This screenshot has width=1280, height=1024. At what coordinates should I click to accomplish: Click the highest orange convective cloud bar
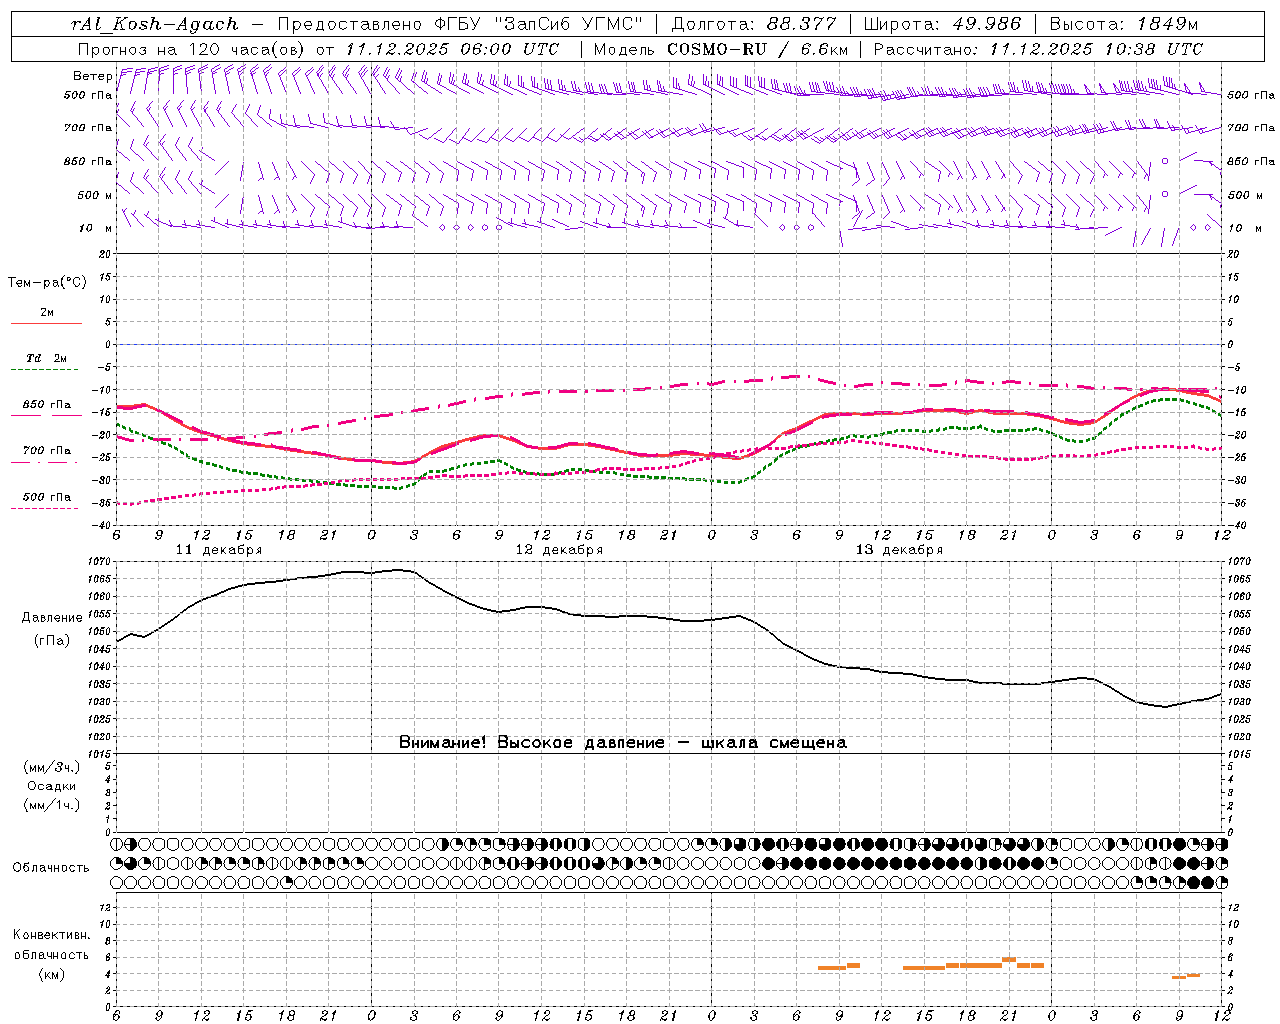pos(1009,959)
